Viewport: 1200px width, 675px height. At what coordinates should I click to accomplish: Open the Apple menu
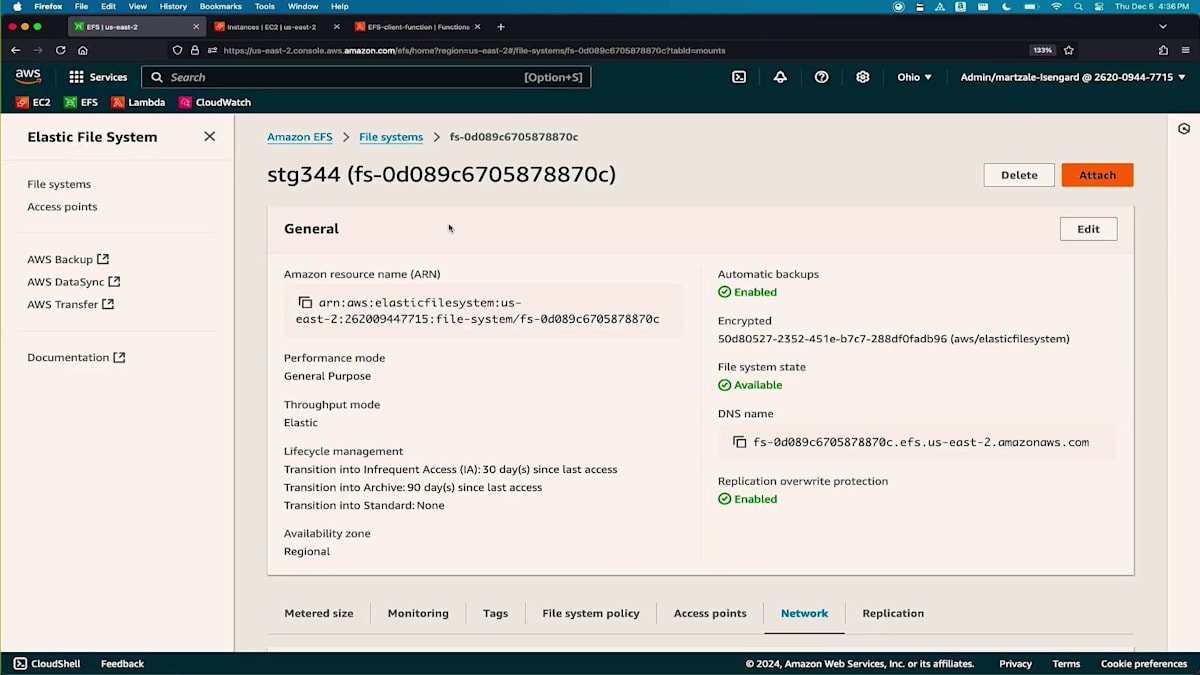tap(17, 6)
